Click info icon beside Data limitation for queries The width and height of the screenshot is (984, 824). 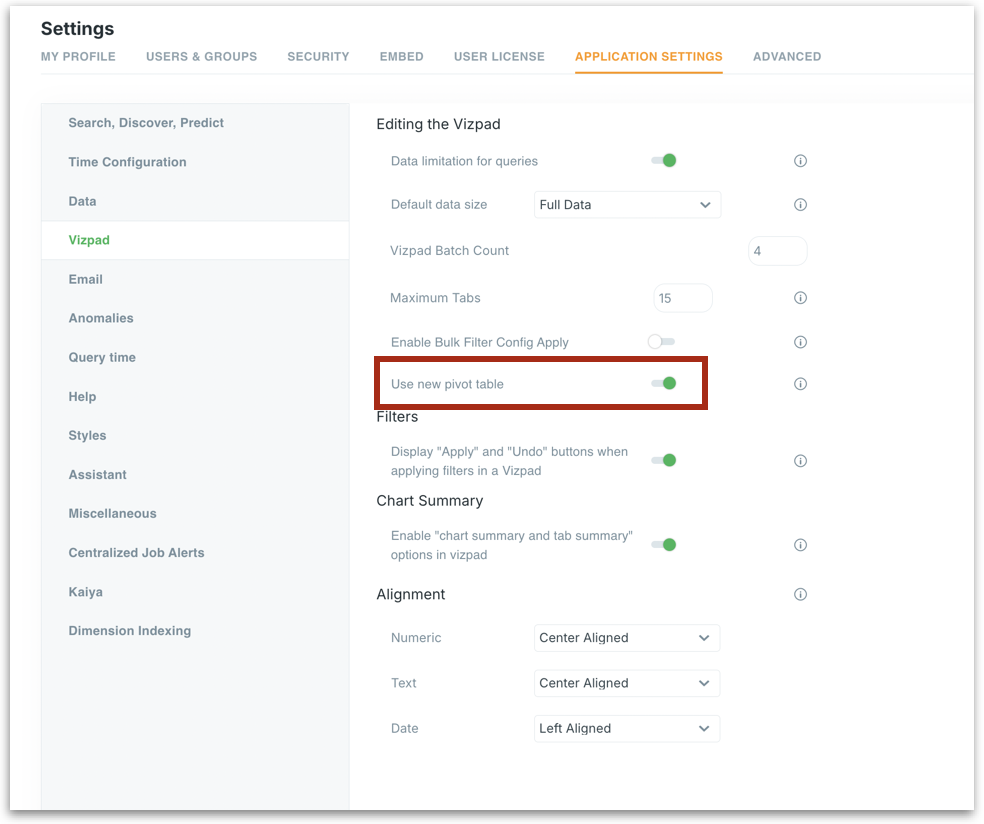(800, 161)
